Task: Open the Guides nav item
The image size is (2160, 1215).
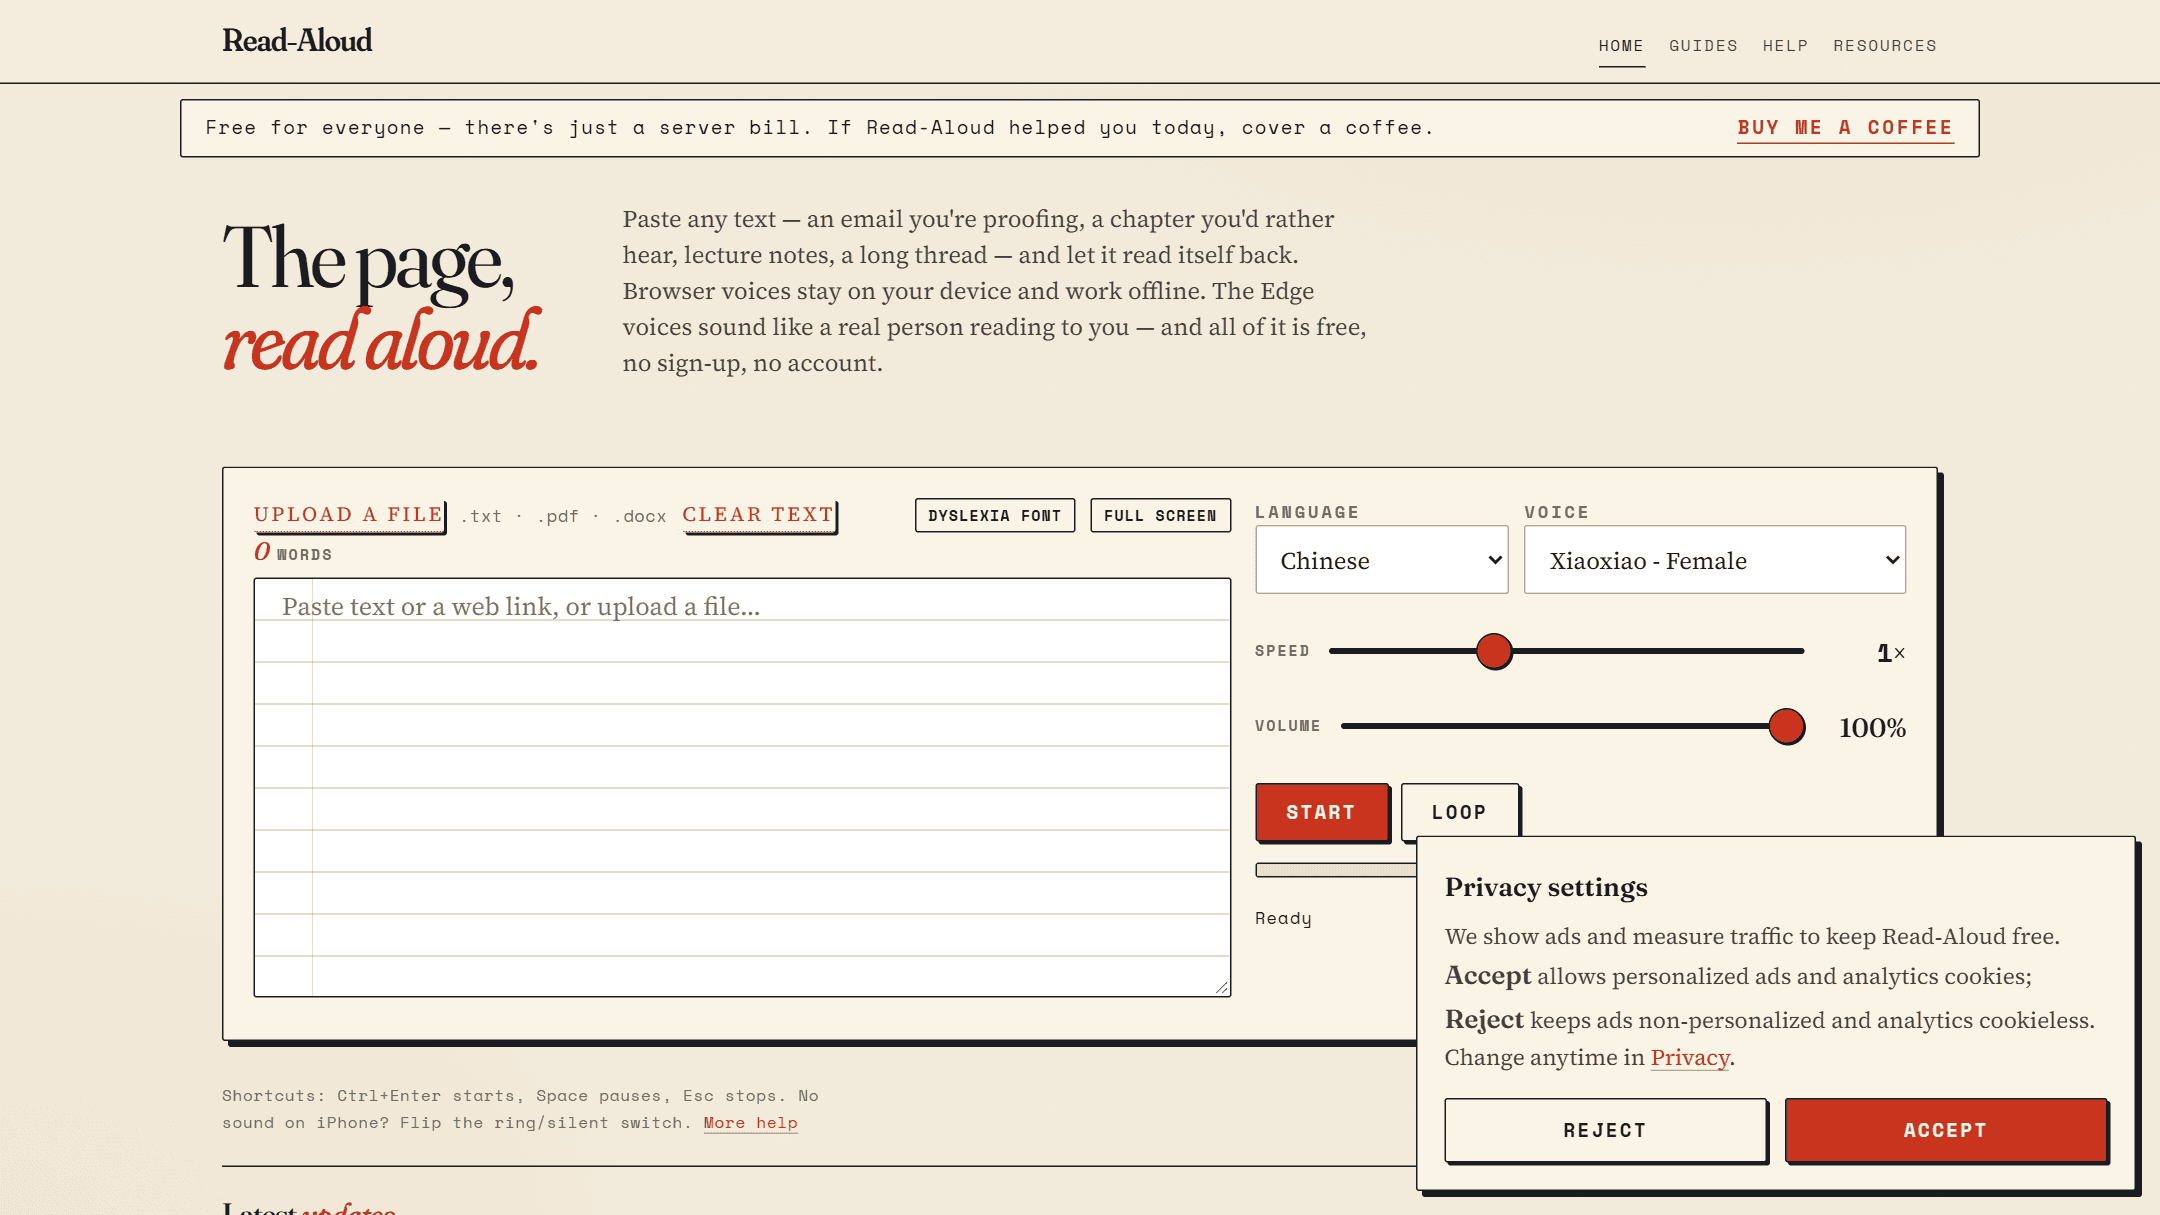Action: (x=1703, y=46)
